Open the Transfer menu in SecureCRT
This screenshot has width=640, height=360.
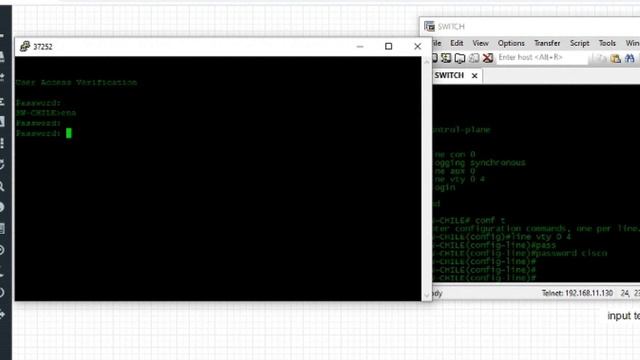coord(547,43)
